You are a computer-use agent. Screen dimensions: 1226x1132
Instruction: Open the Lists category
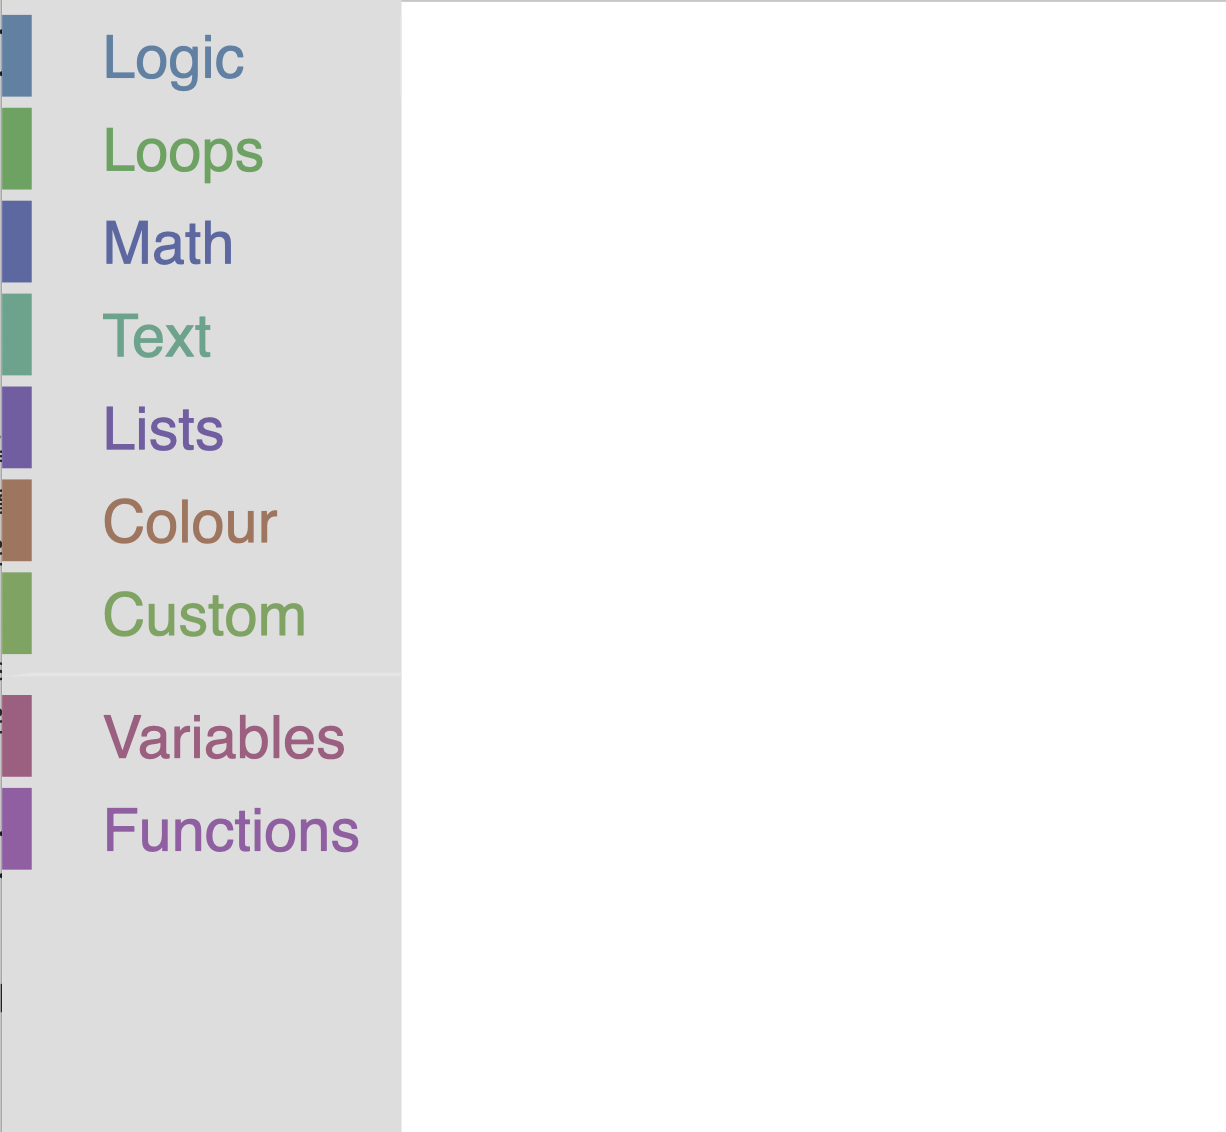[x=163, y=429]
